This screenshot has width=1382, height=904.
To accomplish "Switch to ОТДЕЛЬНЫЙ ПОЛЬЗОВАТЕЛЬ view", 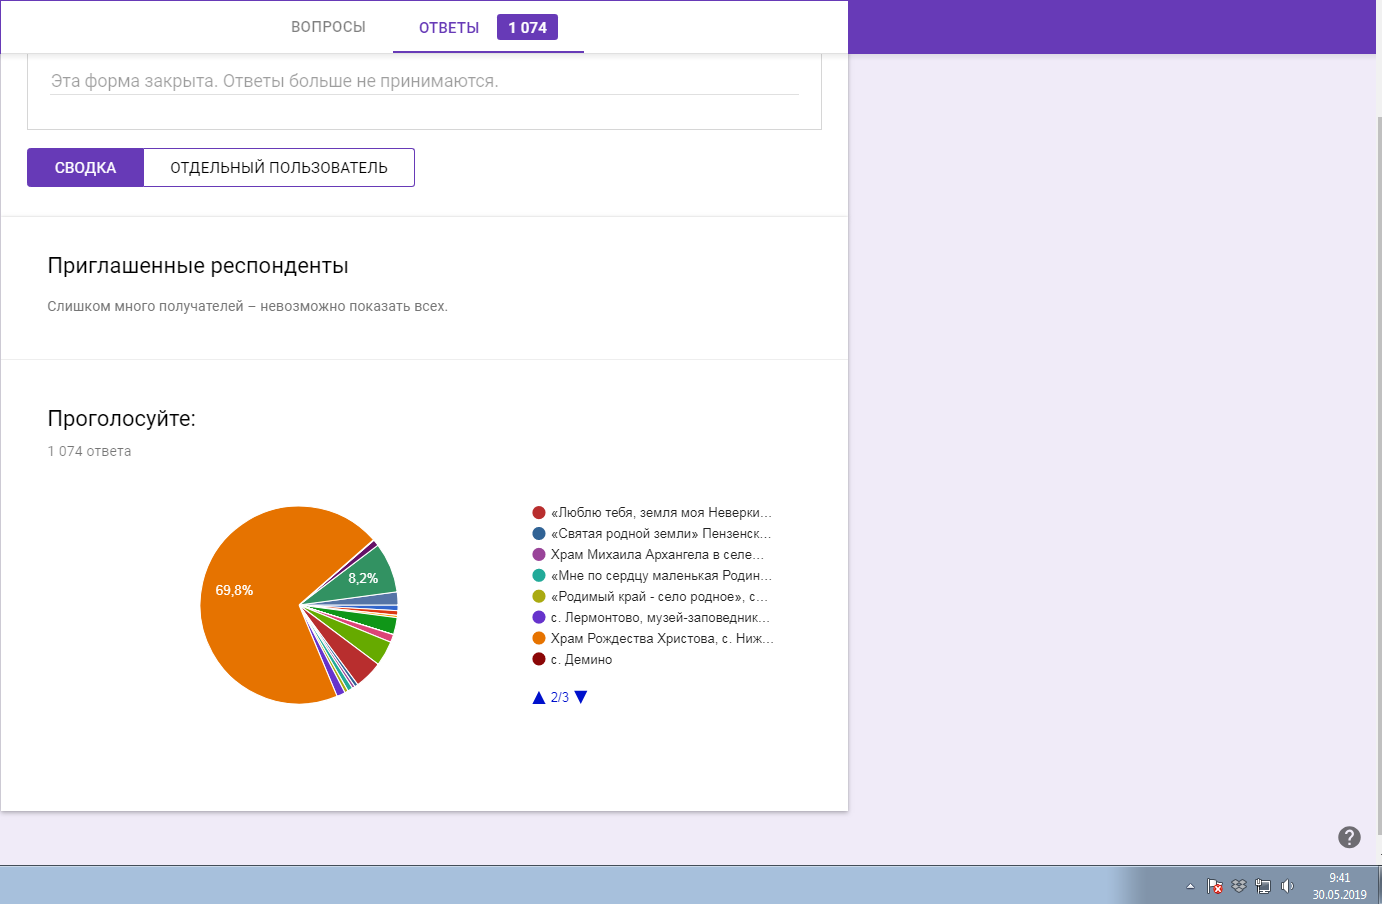I will pyautogui.click(x=279, y=168).
